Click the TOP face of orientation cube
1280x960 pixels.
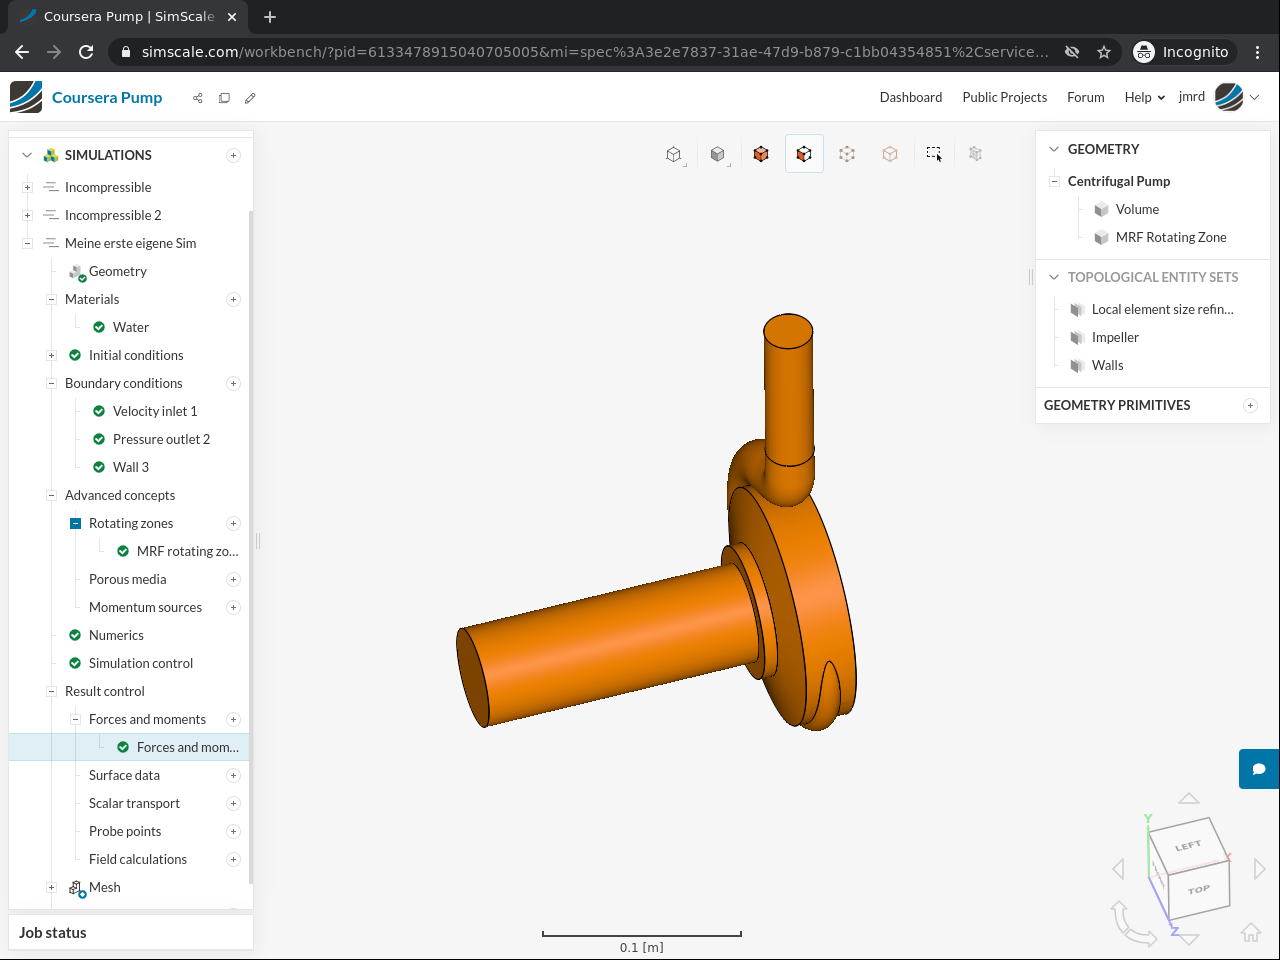1198,889
